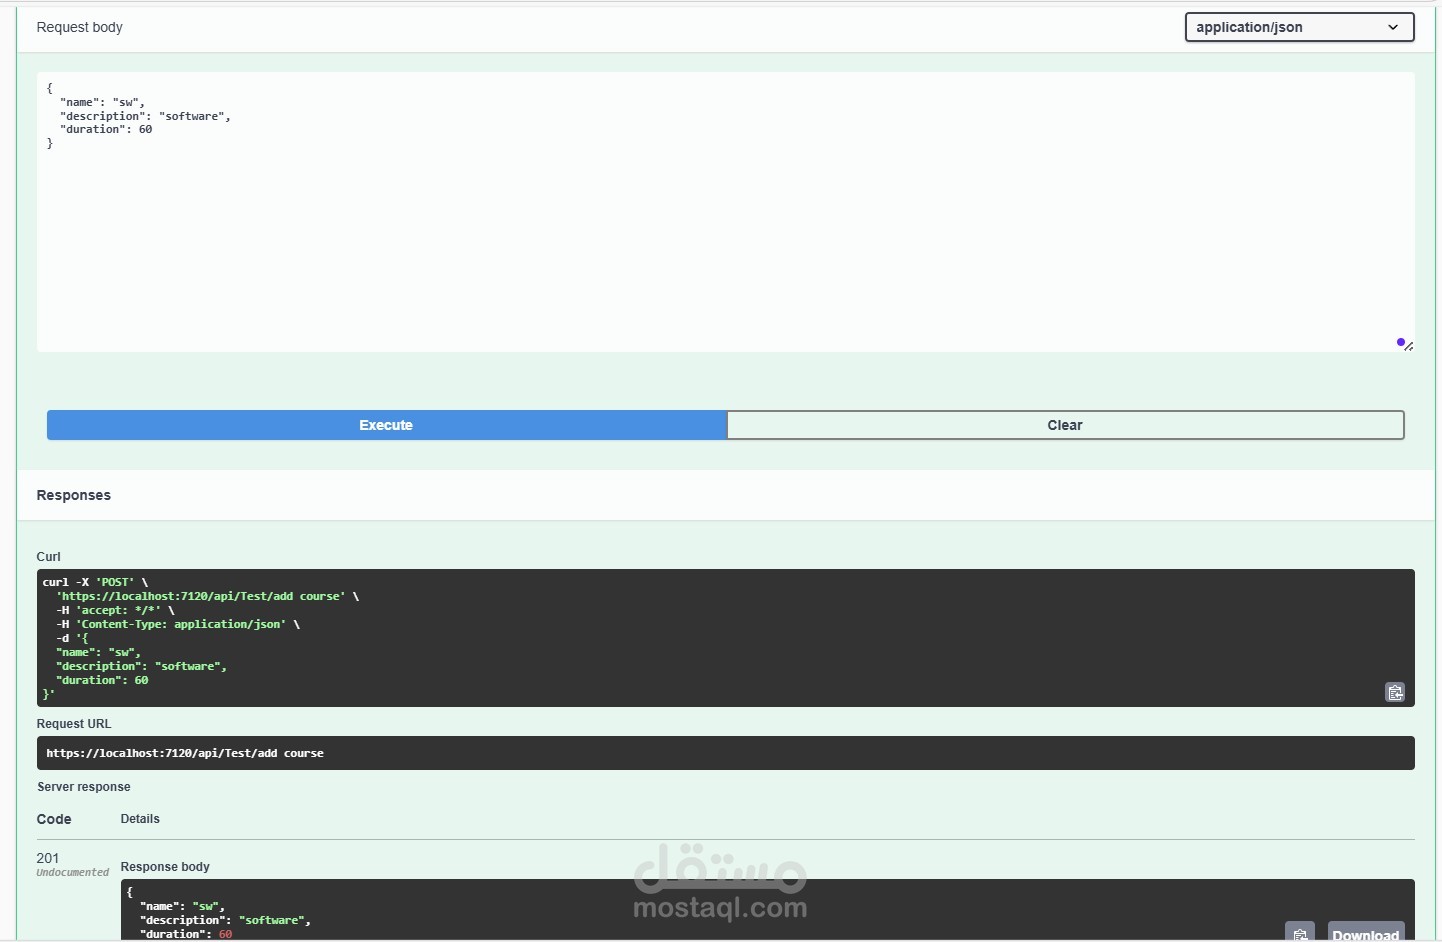Click the copy icon in the Curl panel corner

tap(1395, 691)
